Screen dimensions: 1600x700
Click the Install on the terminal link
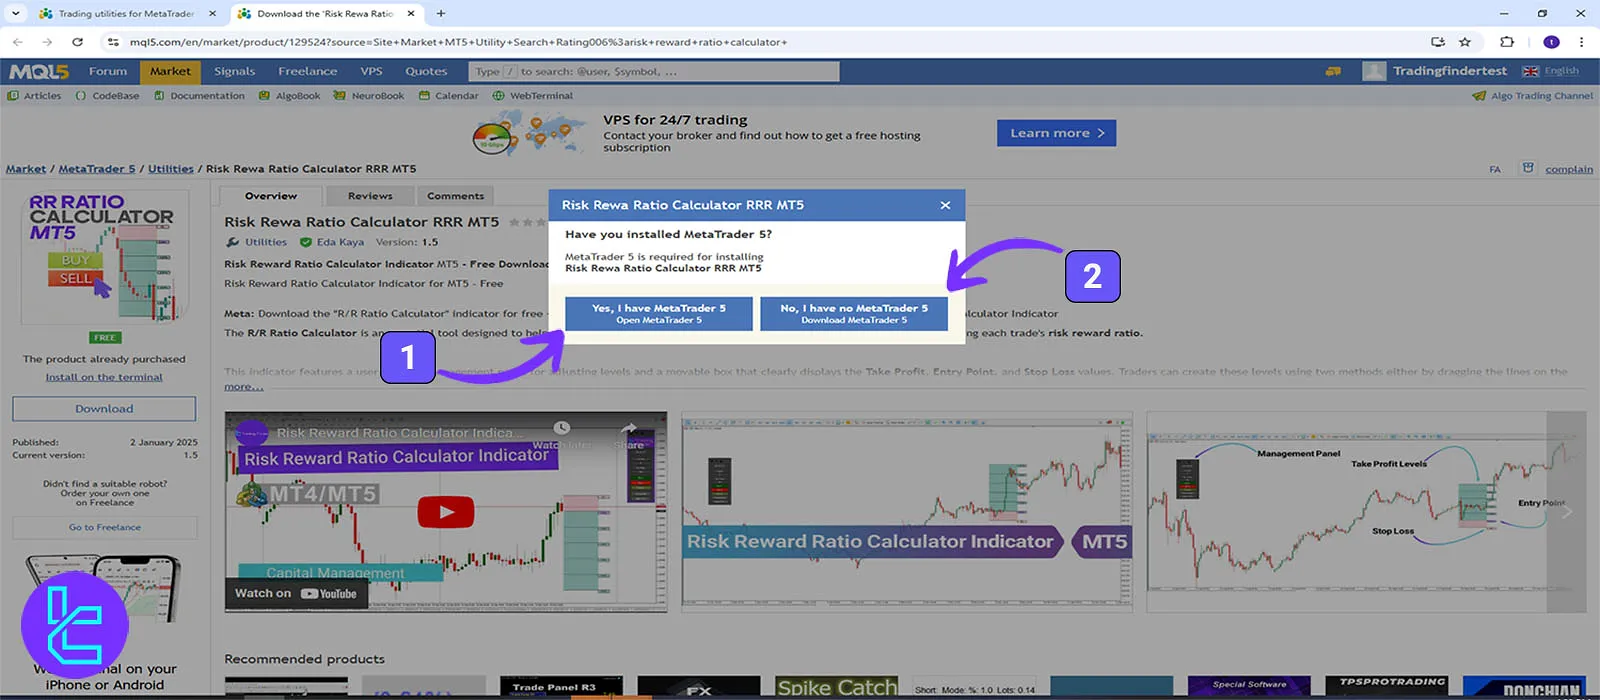tap(104, 377)
